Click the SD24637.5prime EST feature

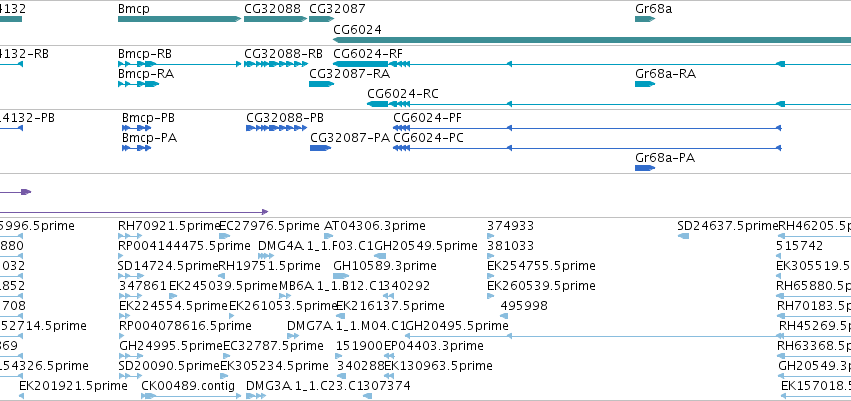pyautogui.click(x=683, y=236)
